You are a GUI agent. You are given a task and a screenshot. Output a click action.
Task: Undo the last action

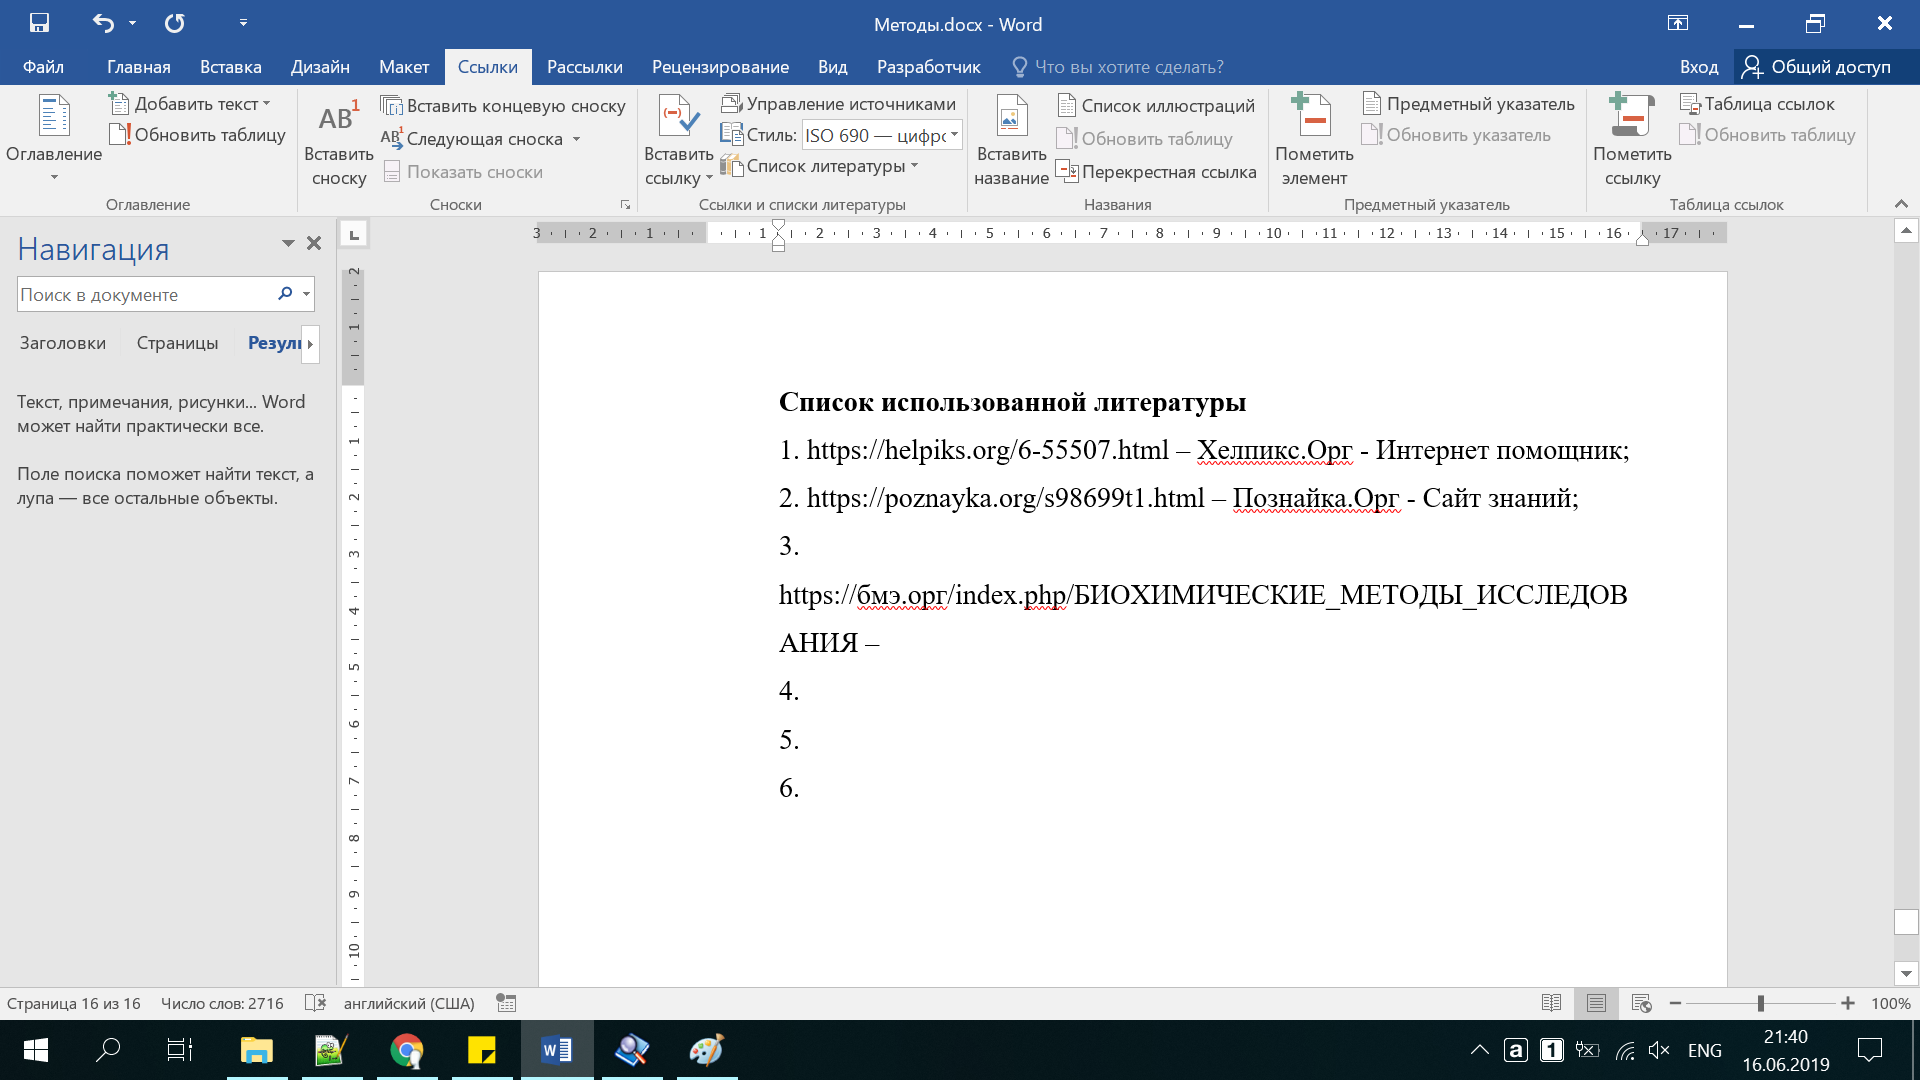pos(103,23)
